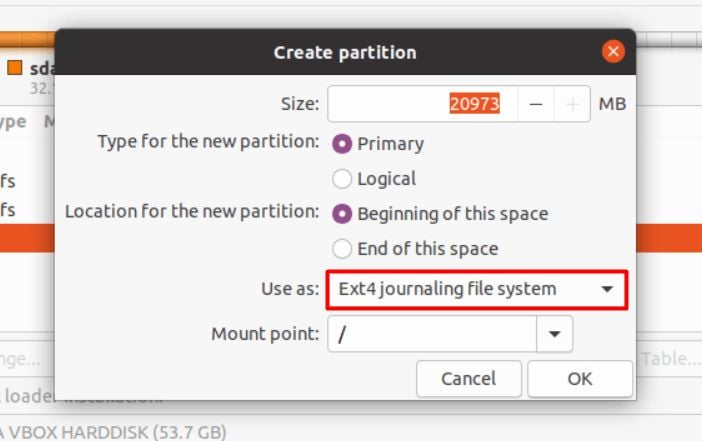Select the Logical partition type
Viewport: 702px width, 441px height.
[343, 179]
